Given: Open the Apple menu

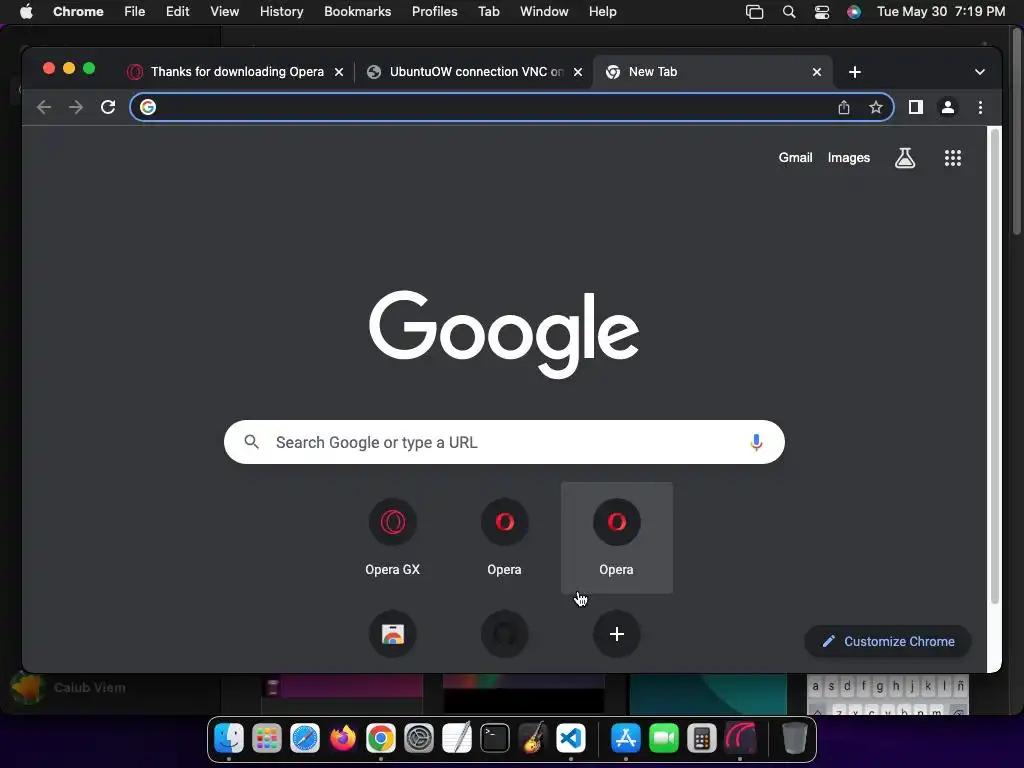Looking at the screenshot, I should tap(26, 12).
